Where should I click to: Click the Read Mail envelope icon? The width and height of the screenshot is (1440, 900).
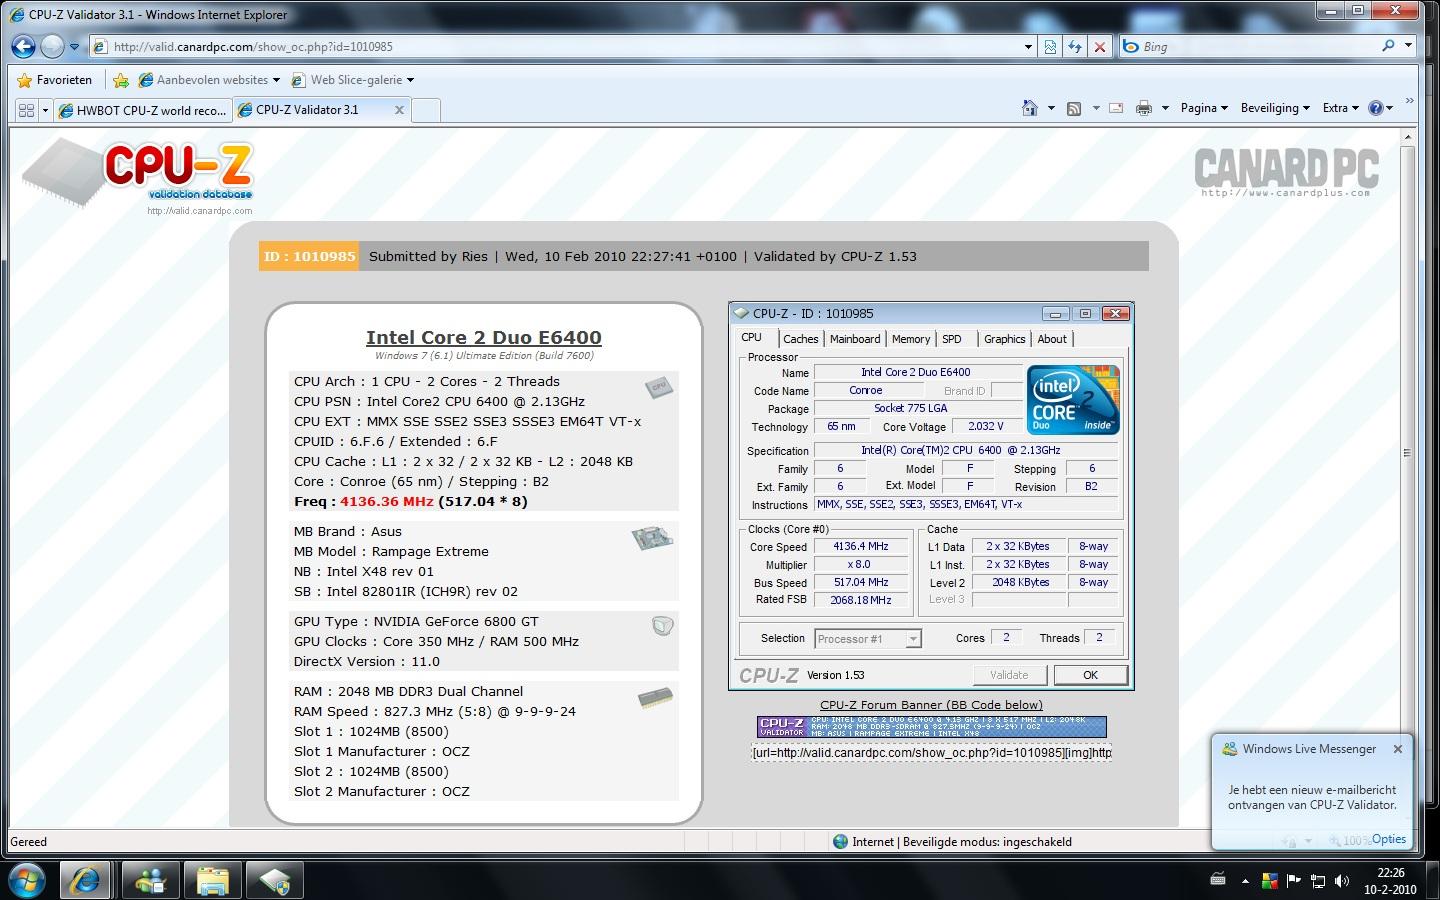[x=1116, y=108]
